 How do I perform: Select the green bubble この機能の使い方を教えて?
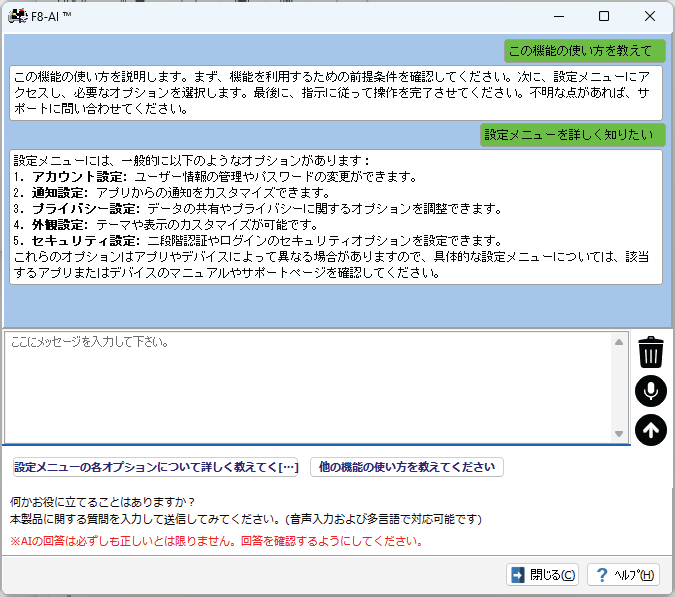click(x=584, y=51)
